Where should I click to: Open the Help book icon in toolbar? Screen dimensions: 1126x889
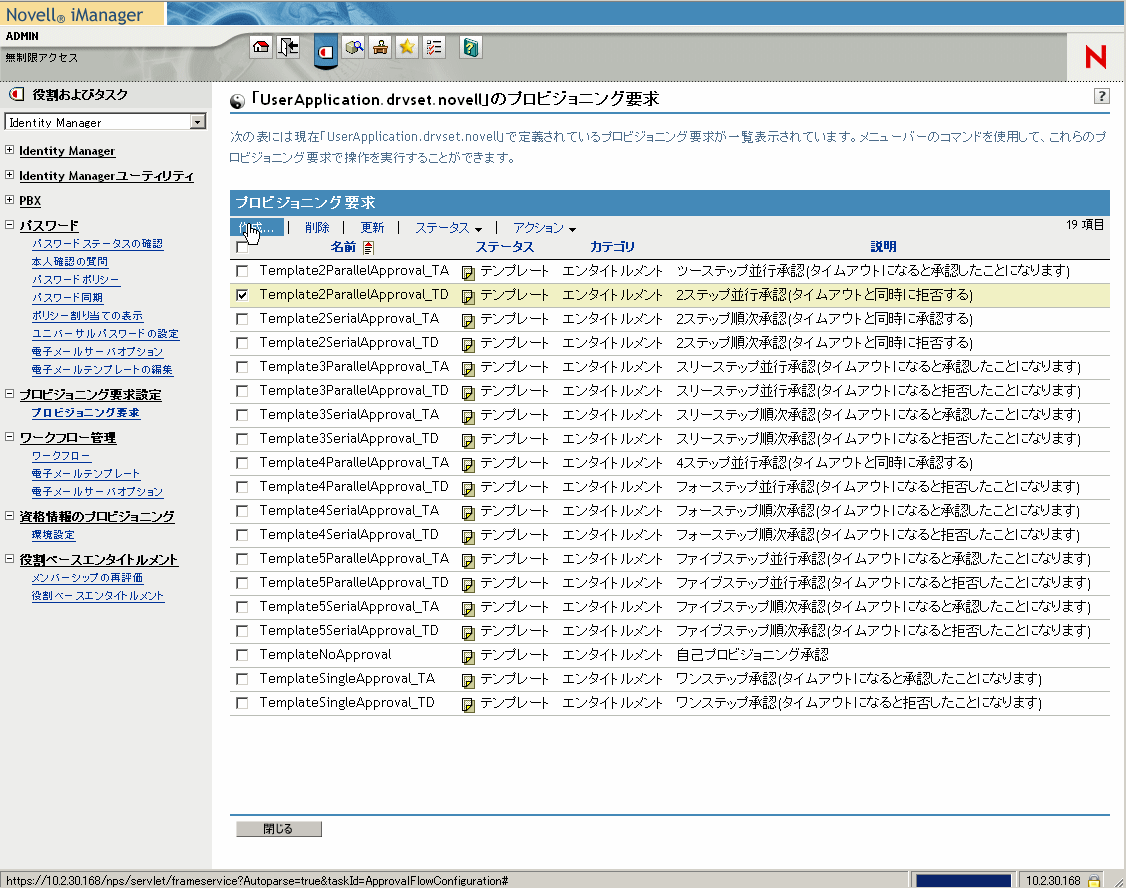click(471, 47)
